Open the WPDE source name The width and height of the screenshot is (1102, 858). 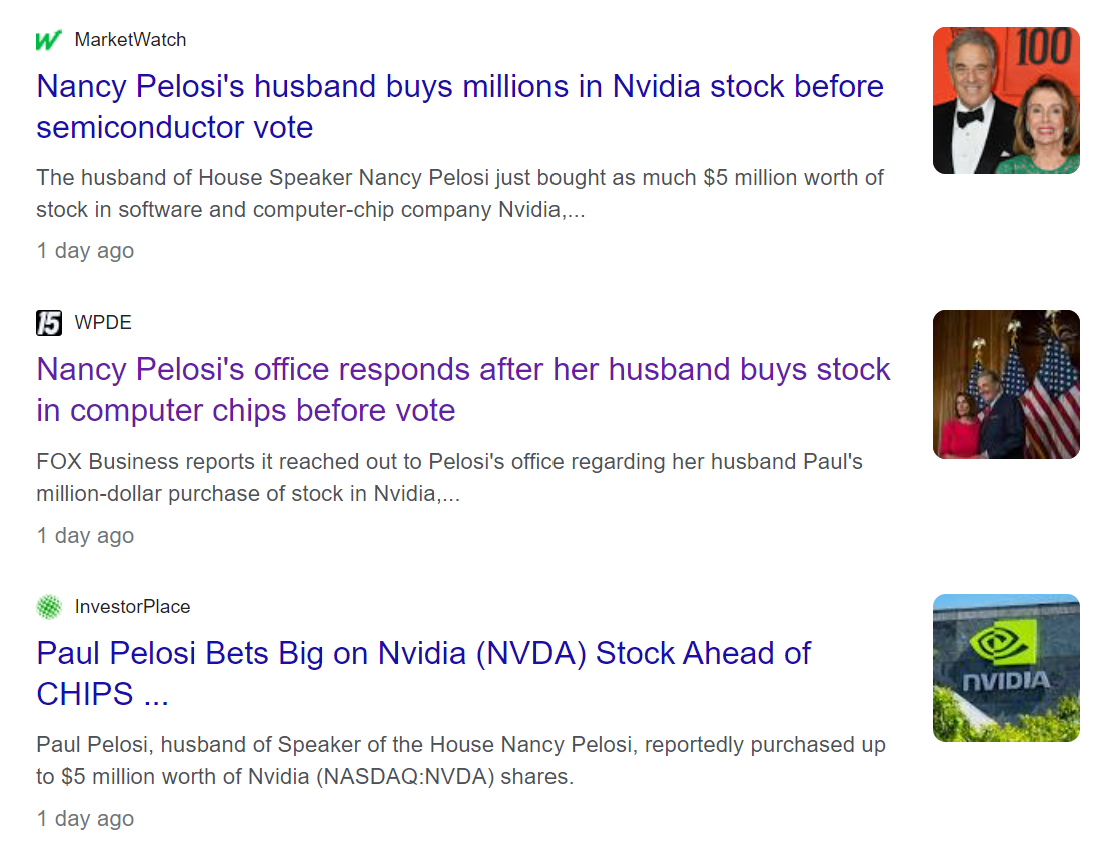coord(103,323)
